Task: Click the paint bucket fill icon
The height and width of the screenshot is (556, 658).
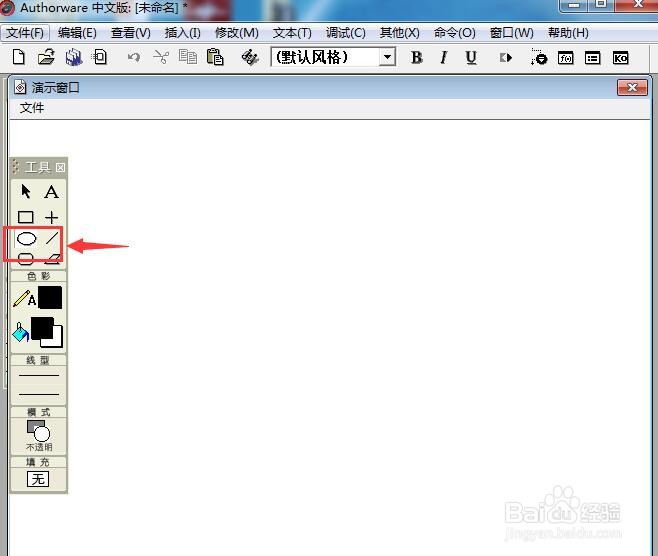Action: (21, 333)
